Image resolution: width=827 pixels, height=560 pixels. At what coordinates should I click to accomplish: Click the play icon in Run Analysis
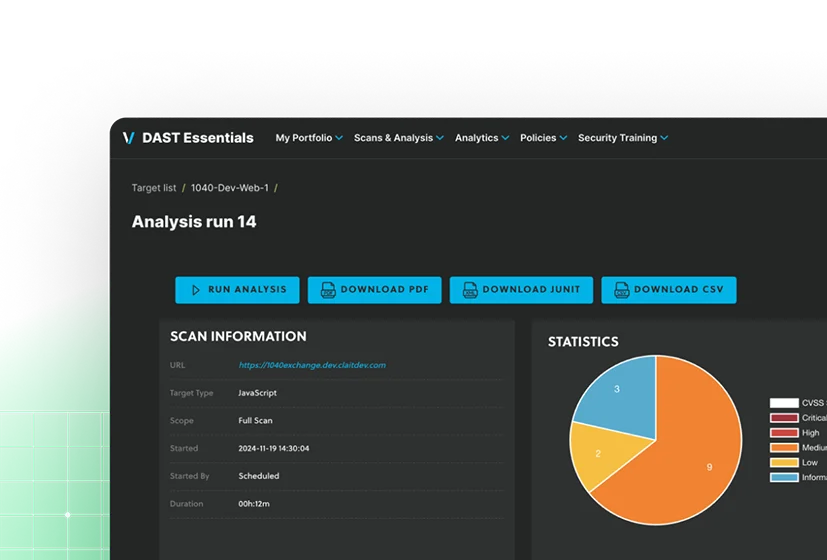[196, 290]
